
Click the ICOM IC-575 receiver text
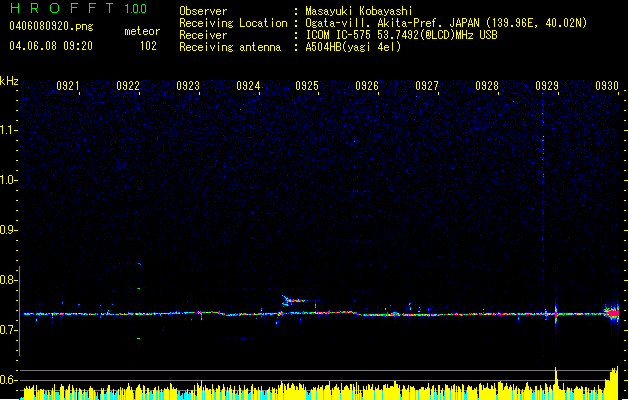[x=402, y=35]
